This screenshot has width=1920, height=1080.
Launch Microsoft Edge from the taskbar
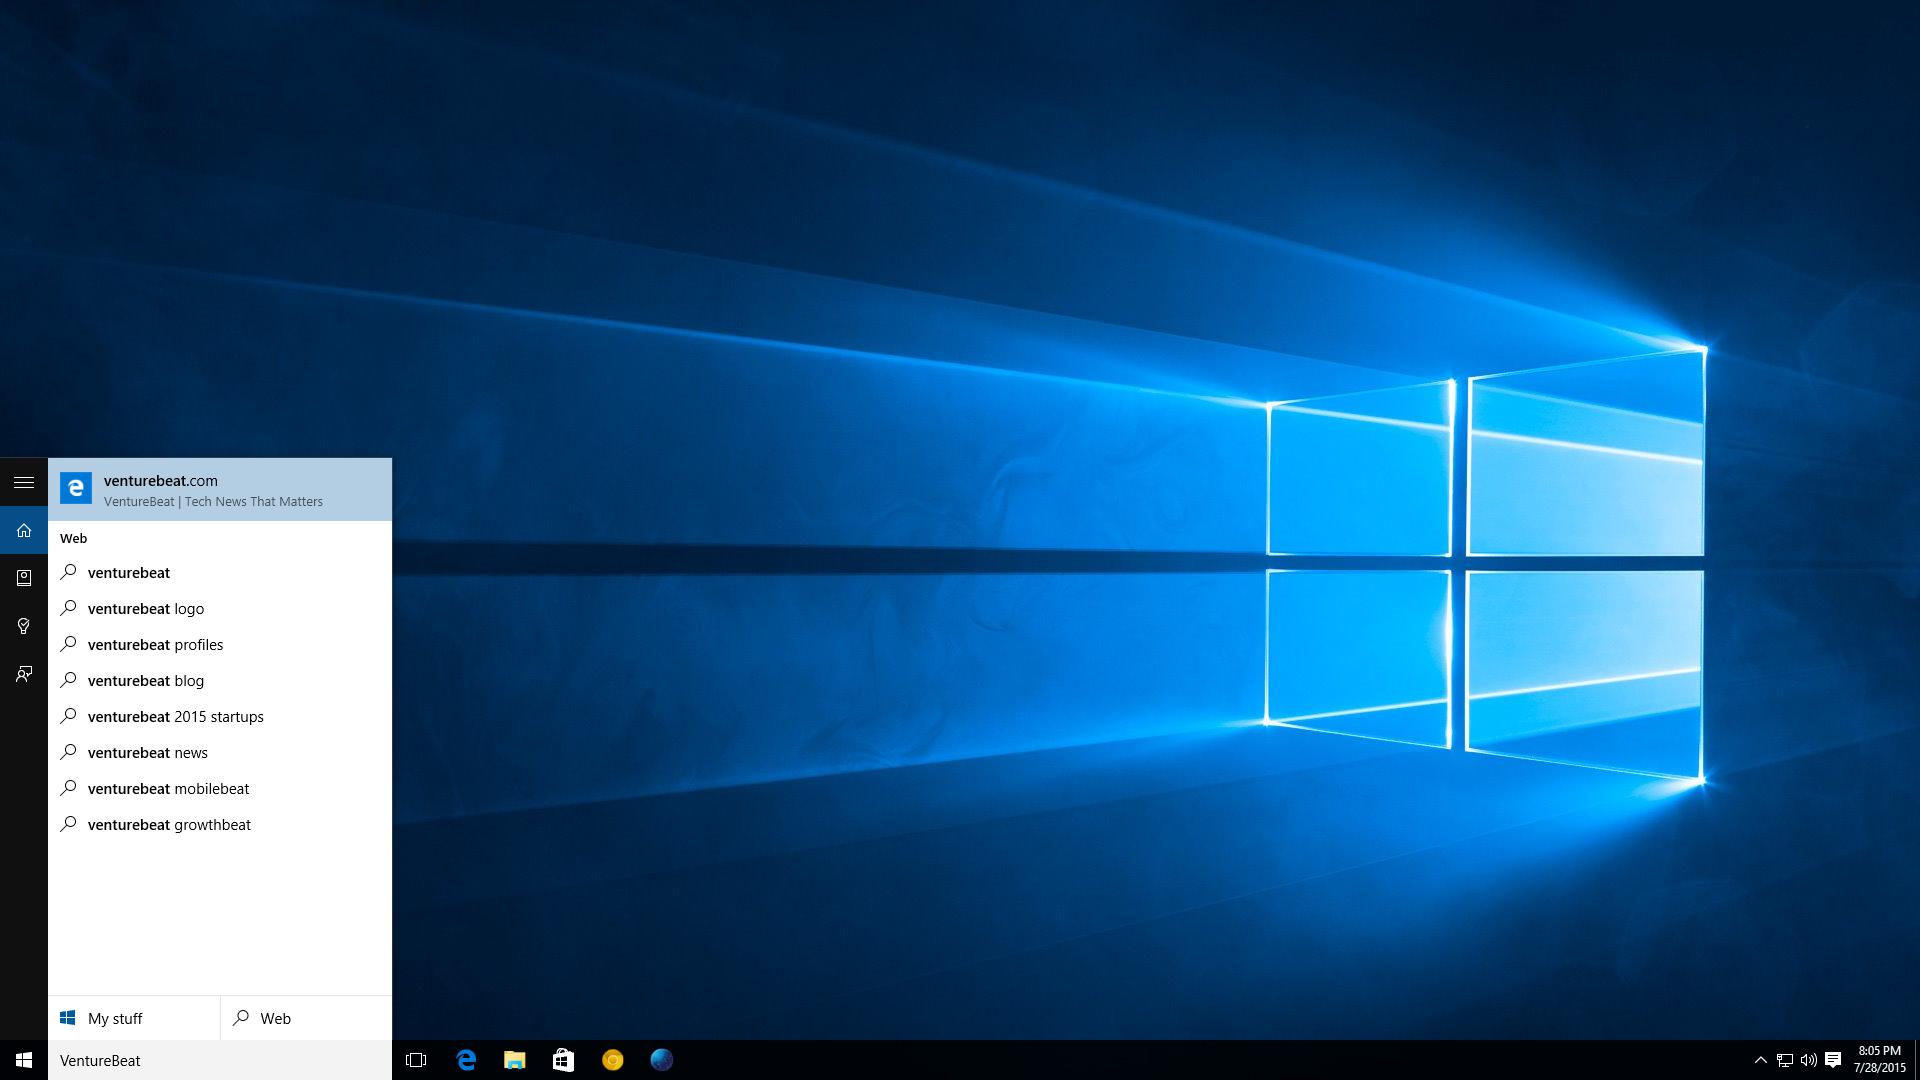(x=466, y=1060)
